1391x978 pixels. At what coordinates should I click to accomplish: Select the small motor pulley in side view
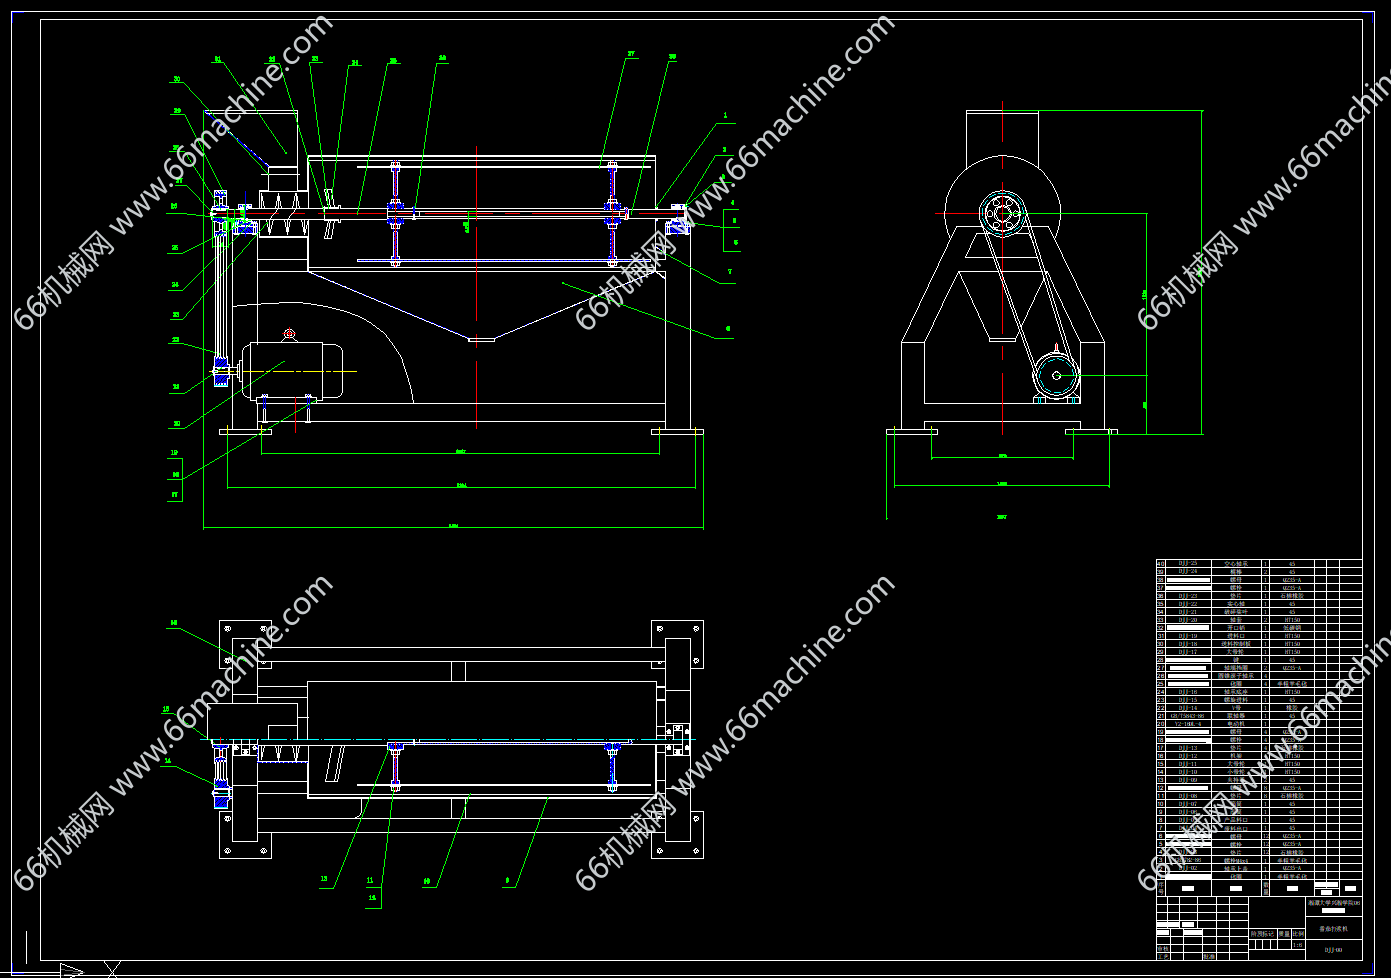tap(1057, 377)
